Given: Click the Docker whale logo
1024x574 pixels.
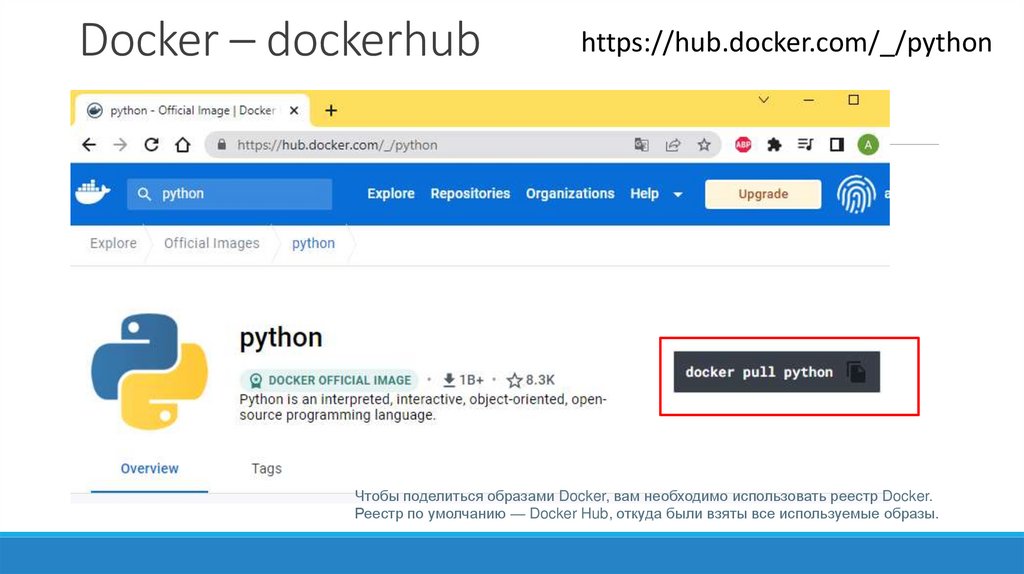Looking at the screenshot, I should pos(91,193).
